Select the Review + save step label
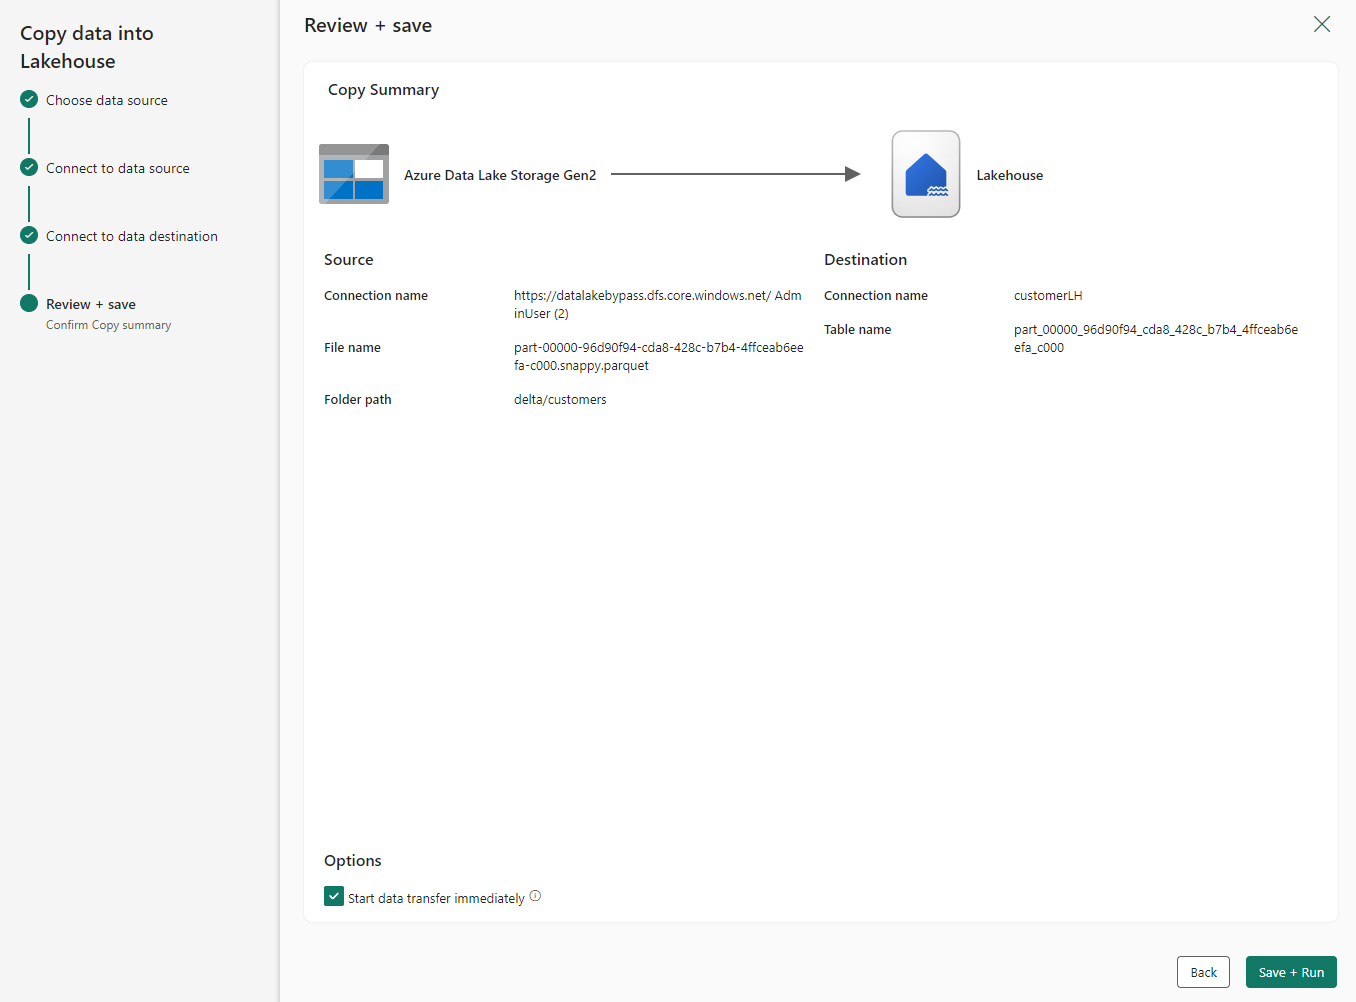Image resolution: width=1356 pixels, height=1002 pixels. point(91,304)
